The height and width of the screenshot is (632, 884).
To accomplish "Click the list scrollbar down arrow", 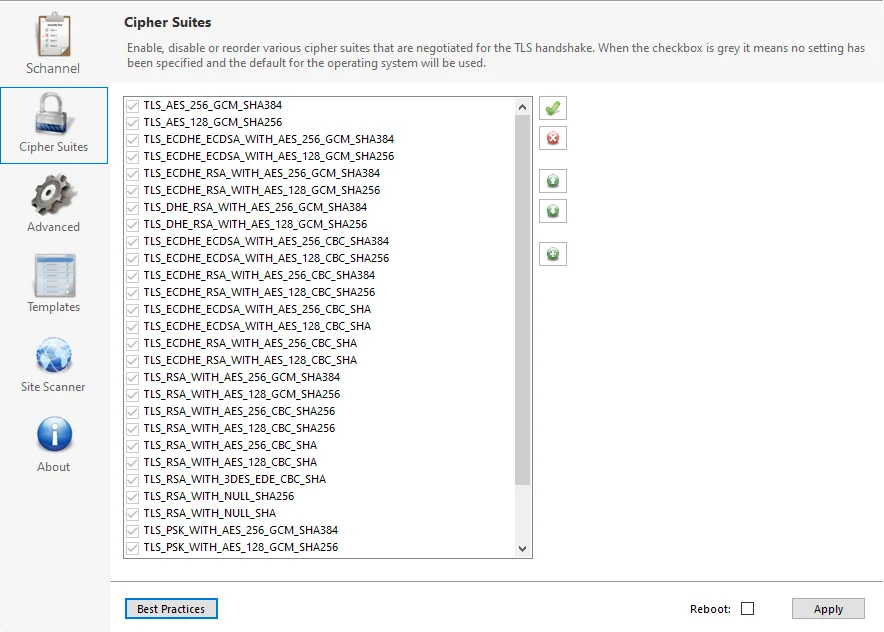I will click(x=523, y=549).
